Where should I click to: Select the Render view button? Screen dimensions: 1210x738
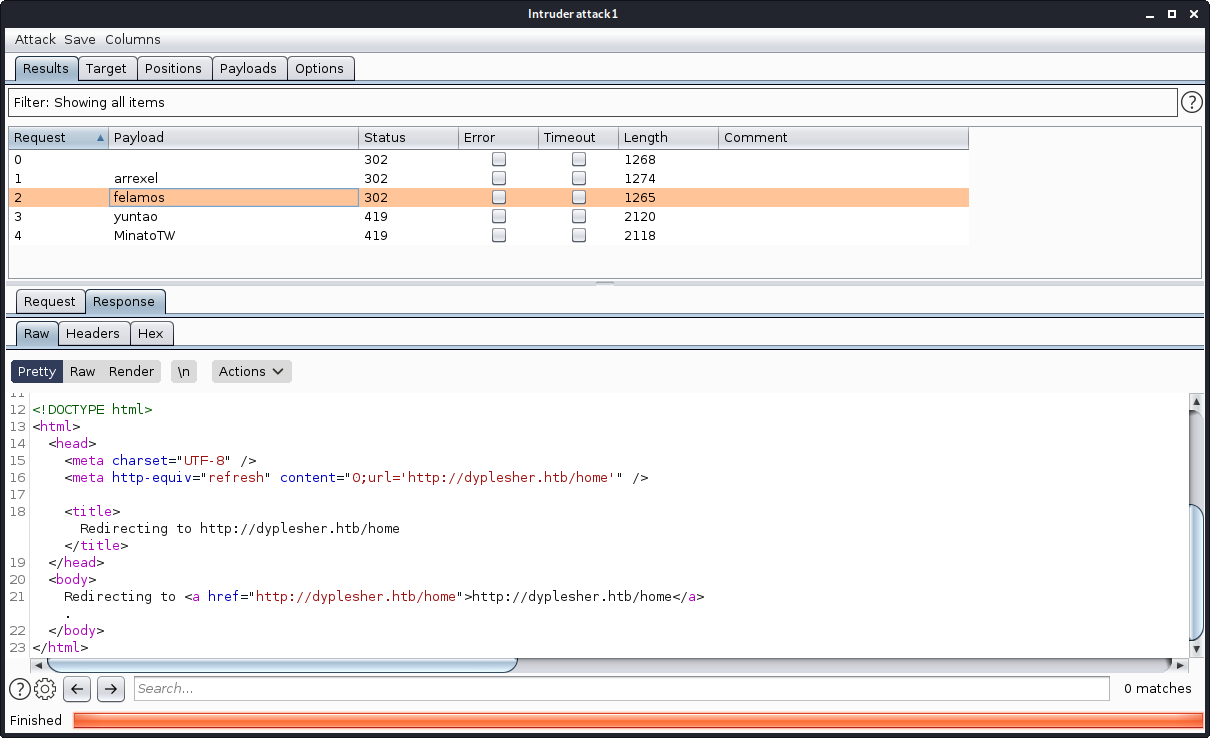[131, 371]
